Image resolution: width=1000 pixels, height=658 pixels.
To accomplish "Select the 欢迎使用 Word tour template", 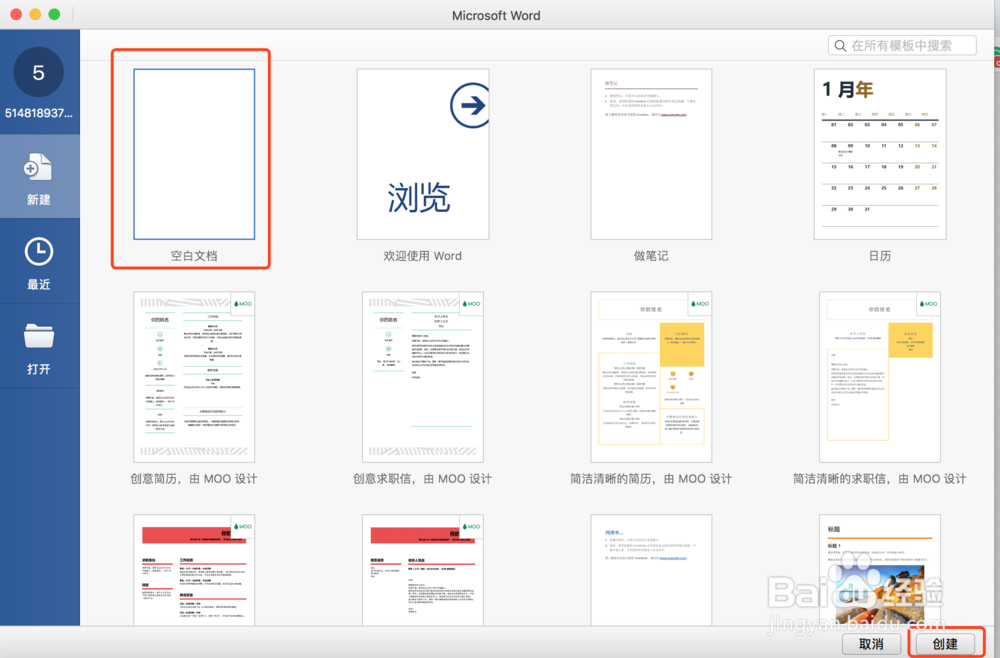I will pyautogui.click(x=423, y=154).
